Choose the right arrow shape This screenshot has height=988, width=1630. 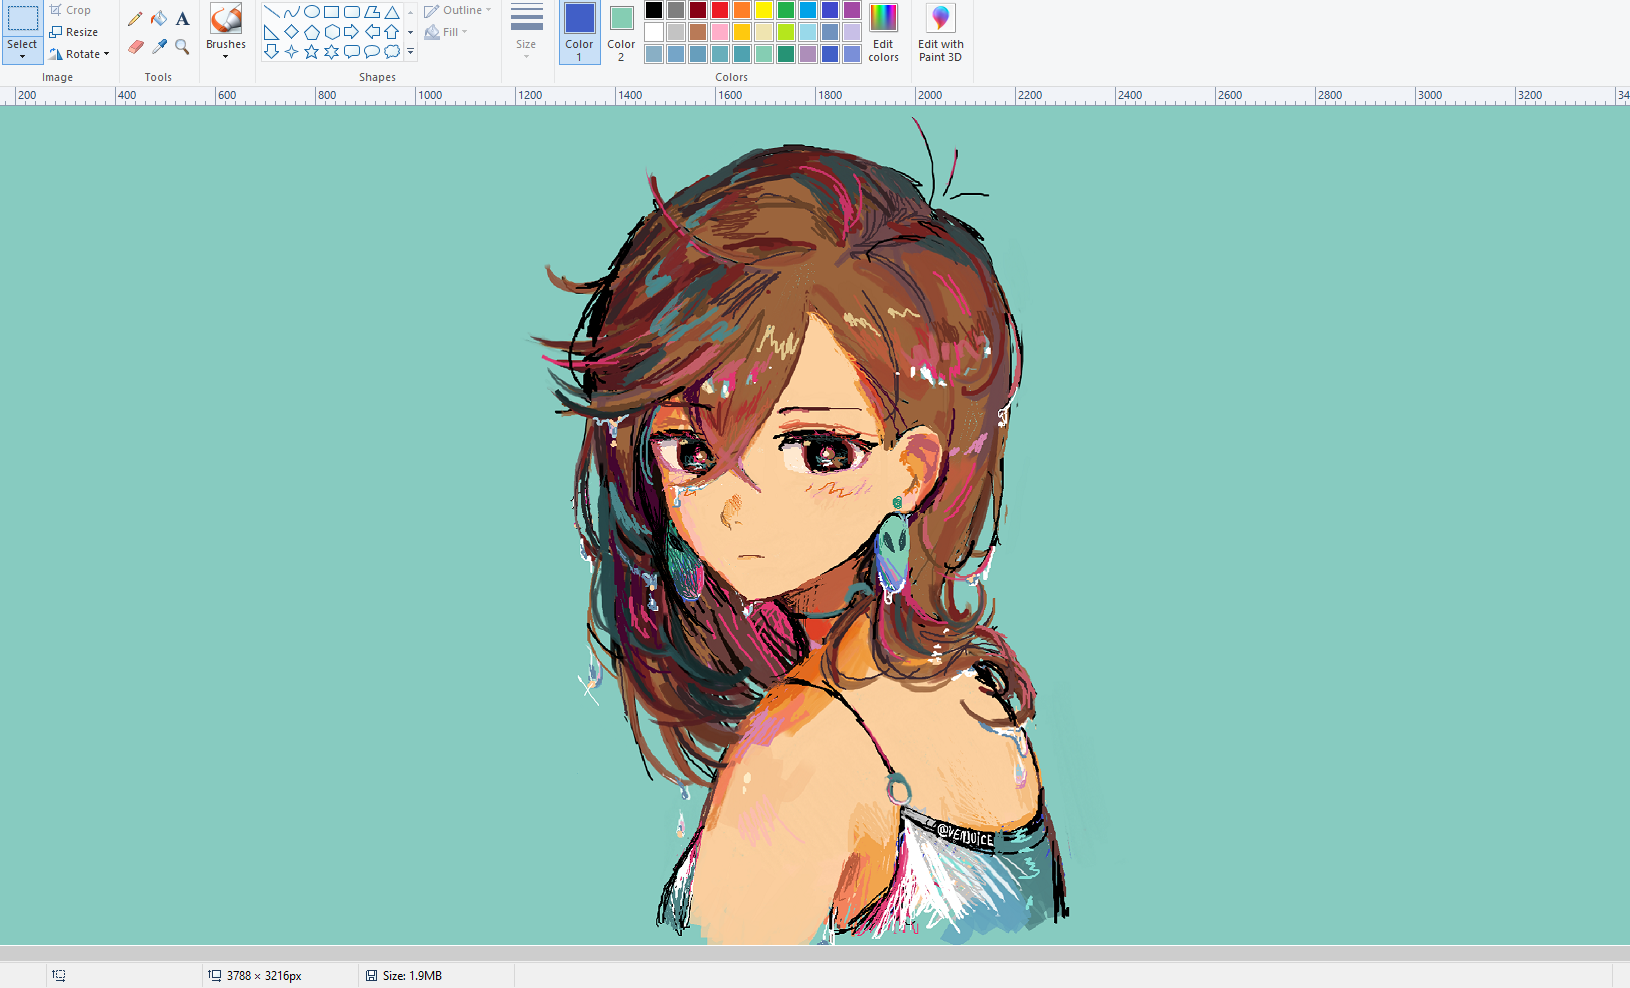[351, 32]
